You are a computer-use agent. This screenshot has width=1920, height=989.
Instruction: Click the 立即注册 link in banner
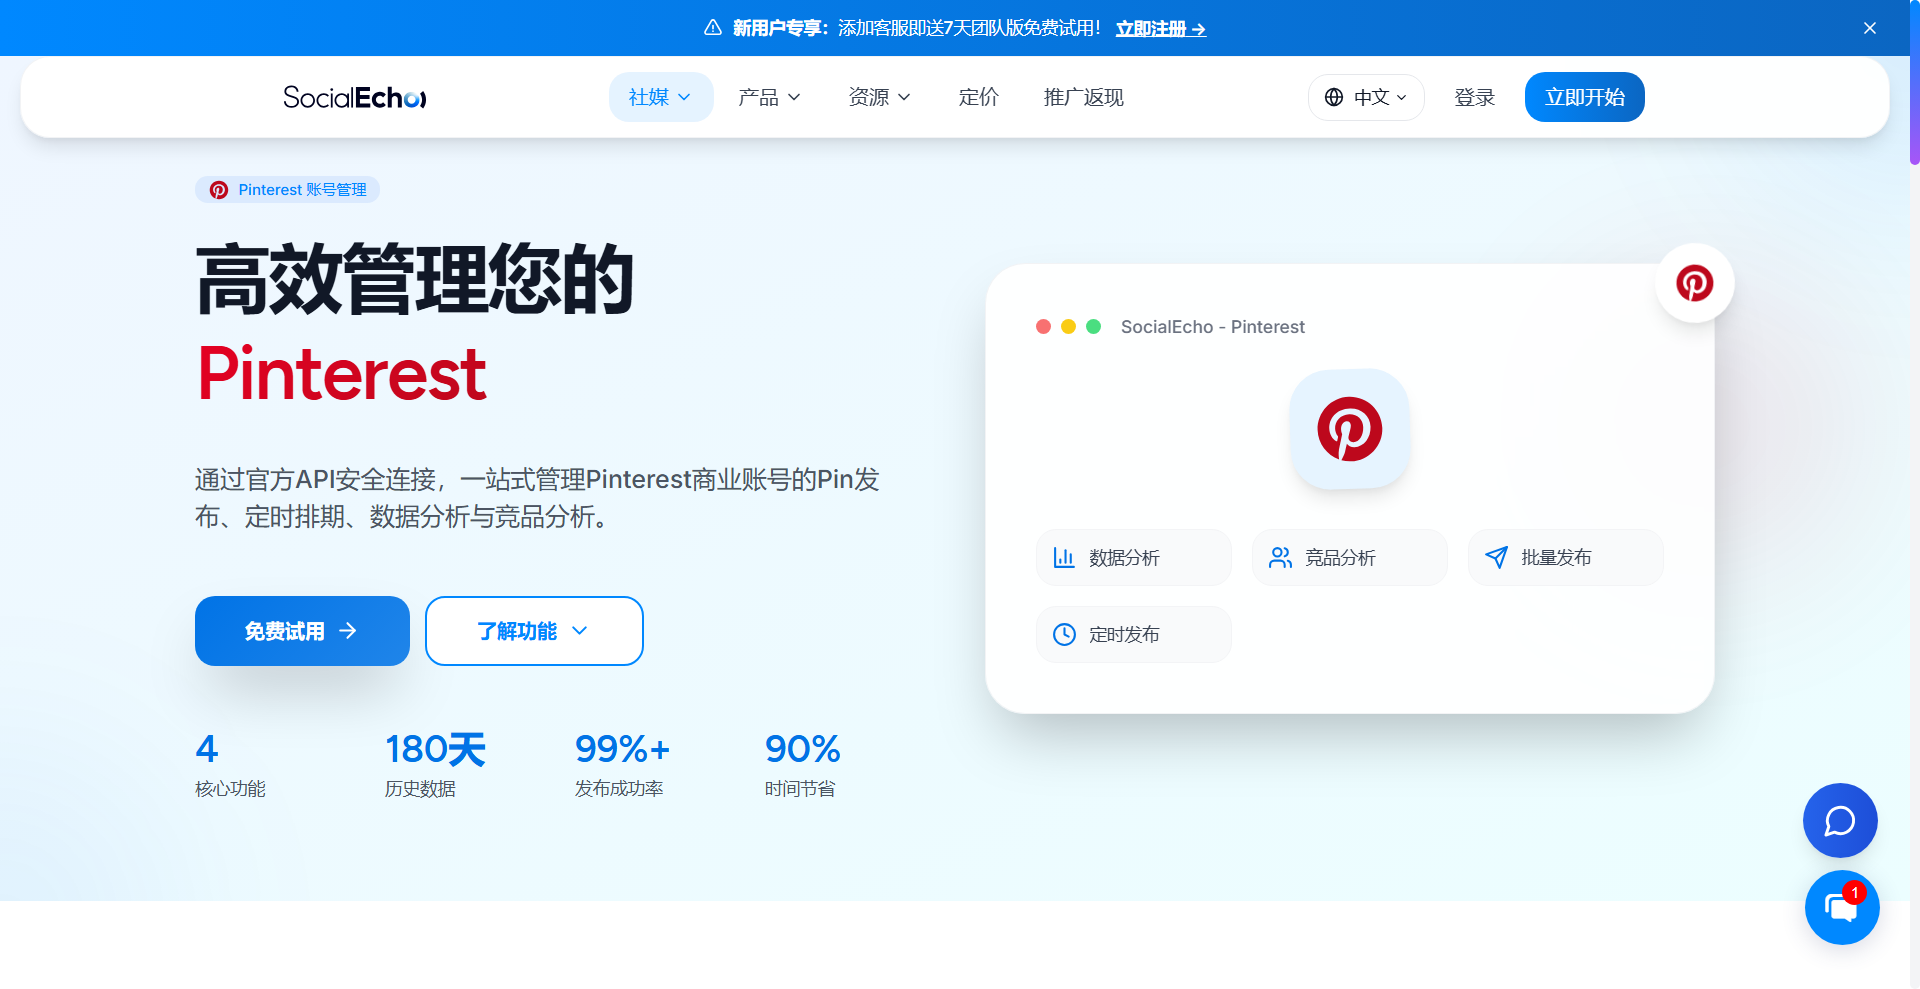[1161, 28]
